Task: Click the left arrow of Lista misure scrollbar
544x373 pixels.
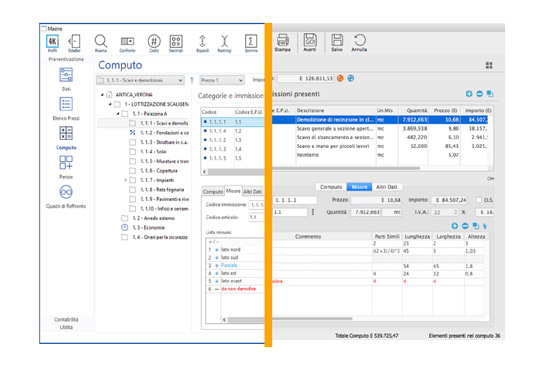Action: 224,320
